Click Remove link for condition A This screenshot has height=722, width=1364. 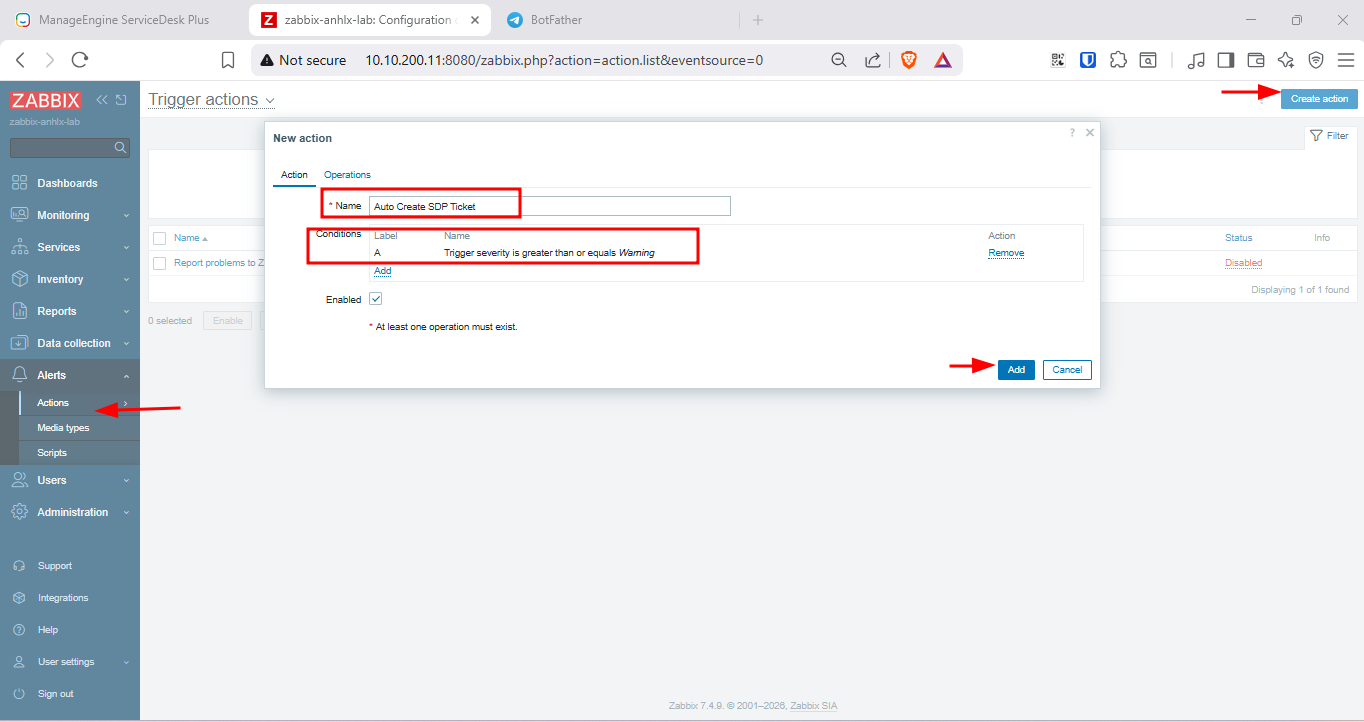point(1006,253)
